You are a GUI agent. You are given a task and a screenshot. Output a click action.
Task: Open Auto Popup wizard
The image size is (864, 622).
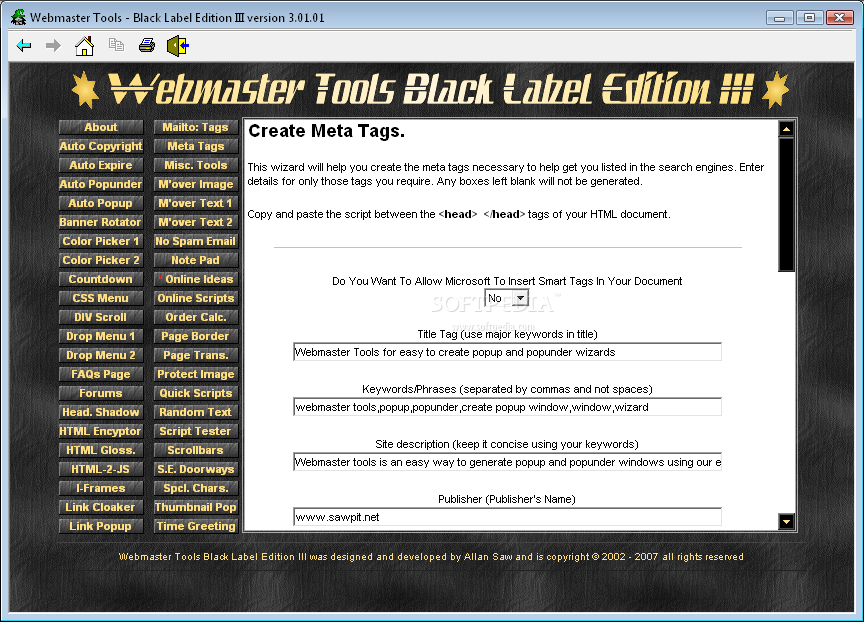tap(101, 203)
